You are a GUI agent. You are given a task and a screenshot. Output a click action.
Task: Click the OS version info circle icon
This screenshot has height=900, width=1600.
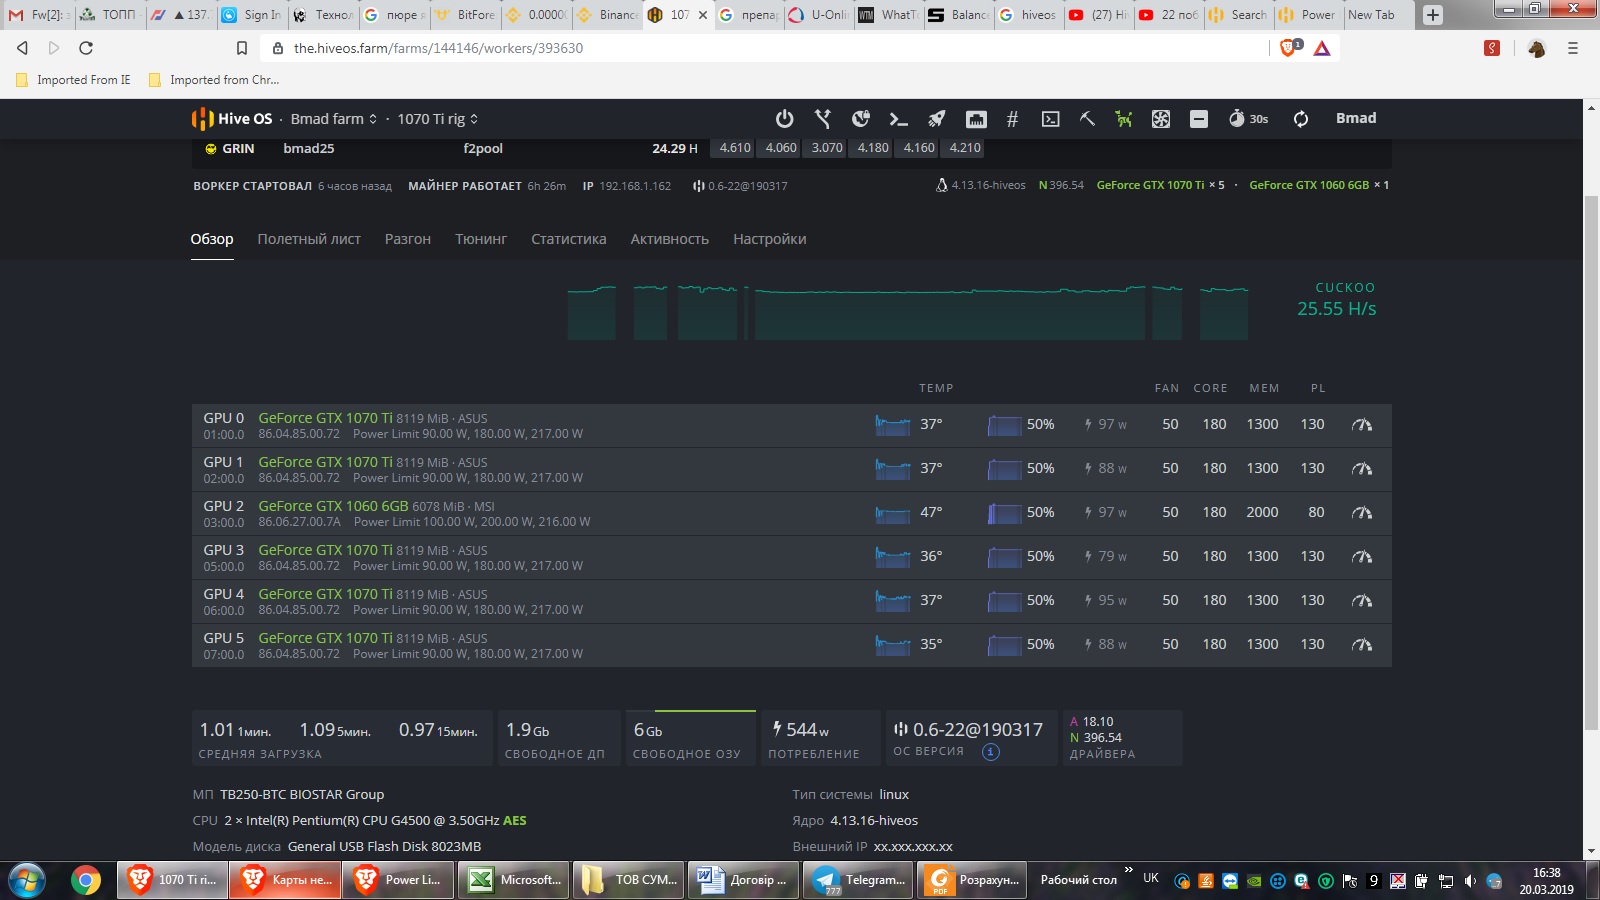point(991,752)
